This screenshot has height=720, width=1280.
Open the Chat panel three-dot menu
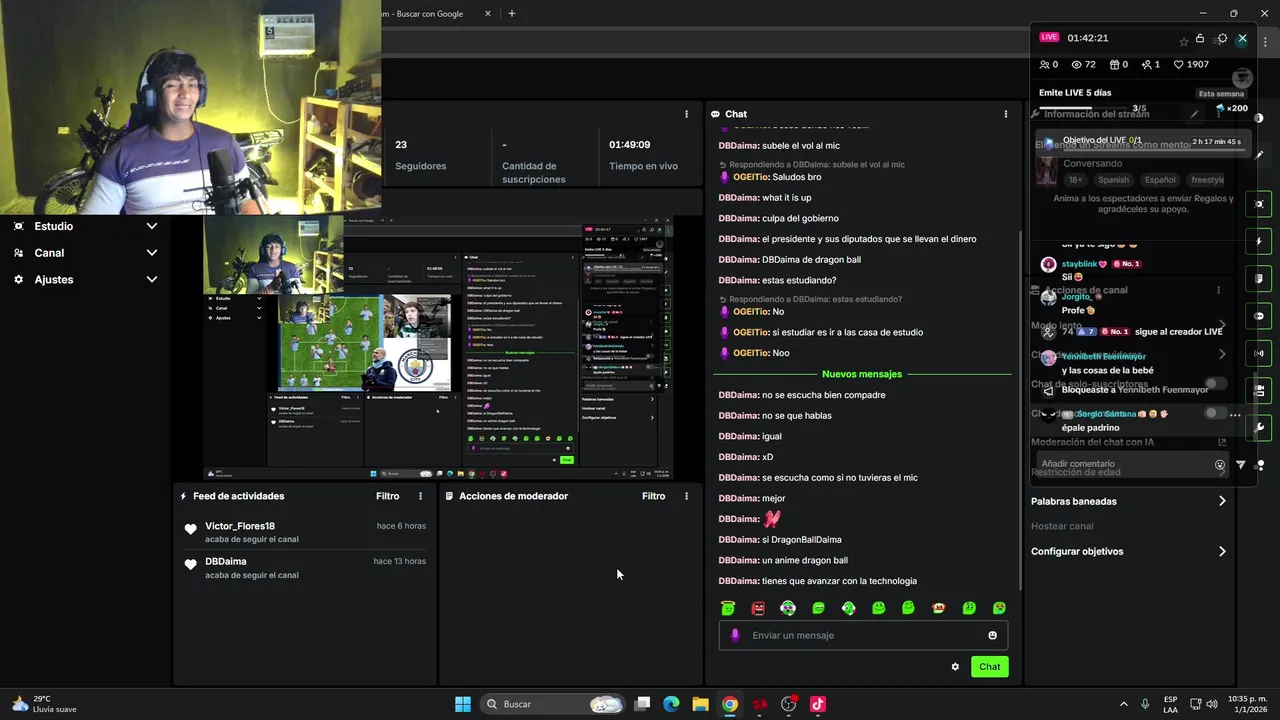(1005, 114)
